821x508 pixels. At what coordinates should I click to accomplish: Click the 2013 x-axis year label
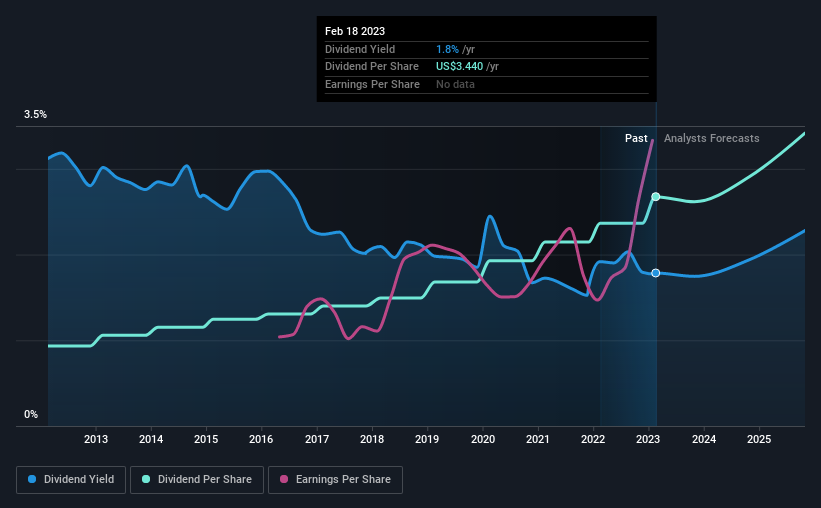(x=96, y=439)
